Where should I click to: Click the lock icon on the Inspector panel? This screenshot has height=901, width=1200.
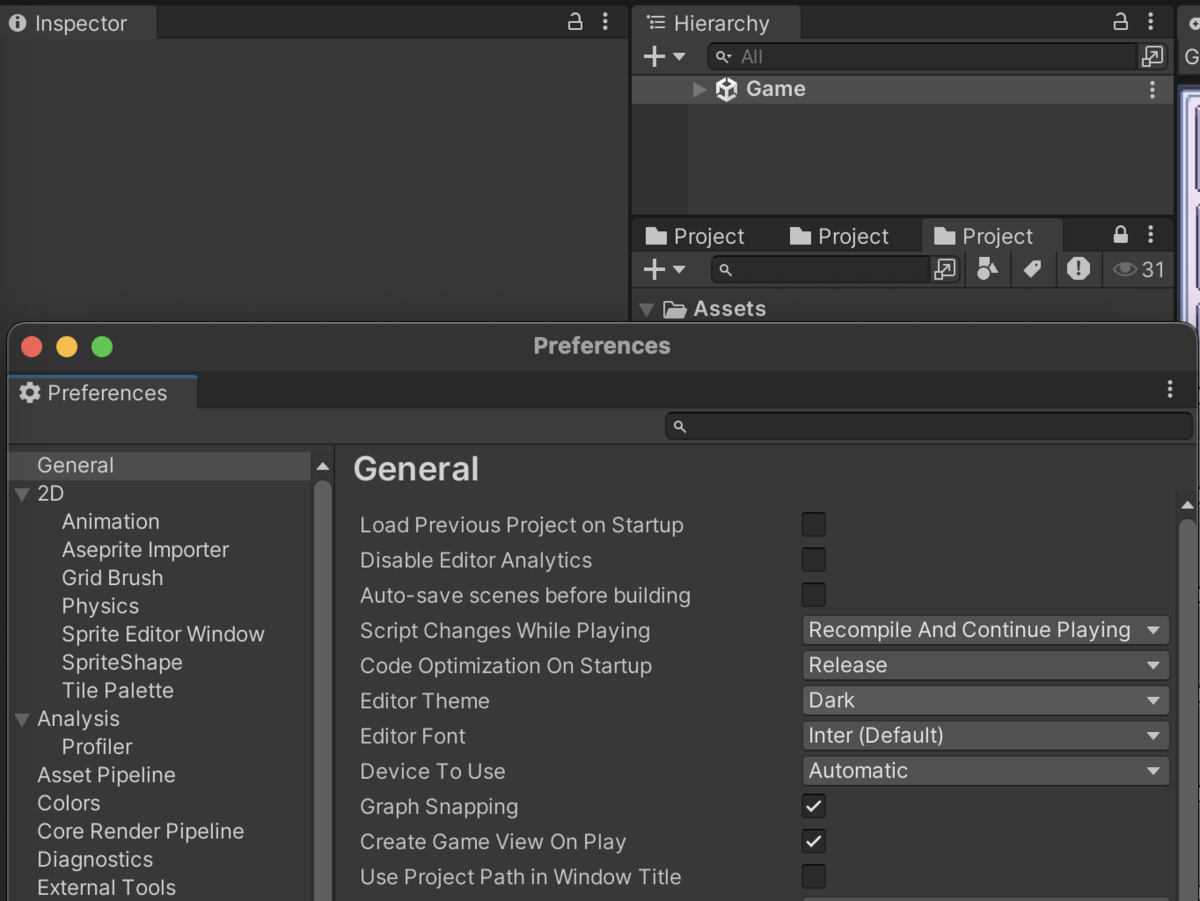click(574, 20)
